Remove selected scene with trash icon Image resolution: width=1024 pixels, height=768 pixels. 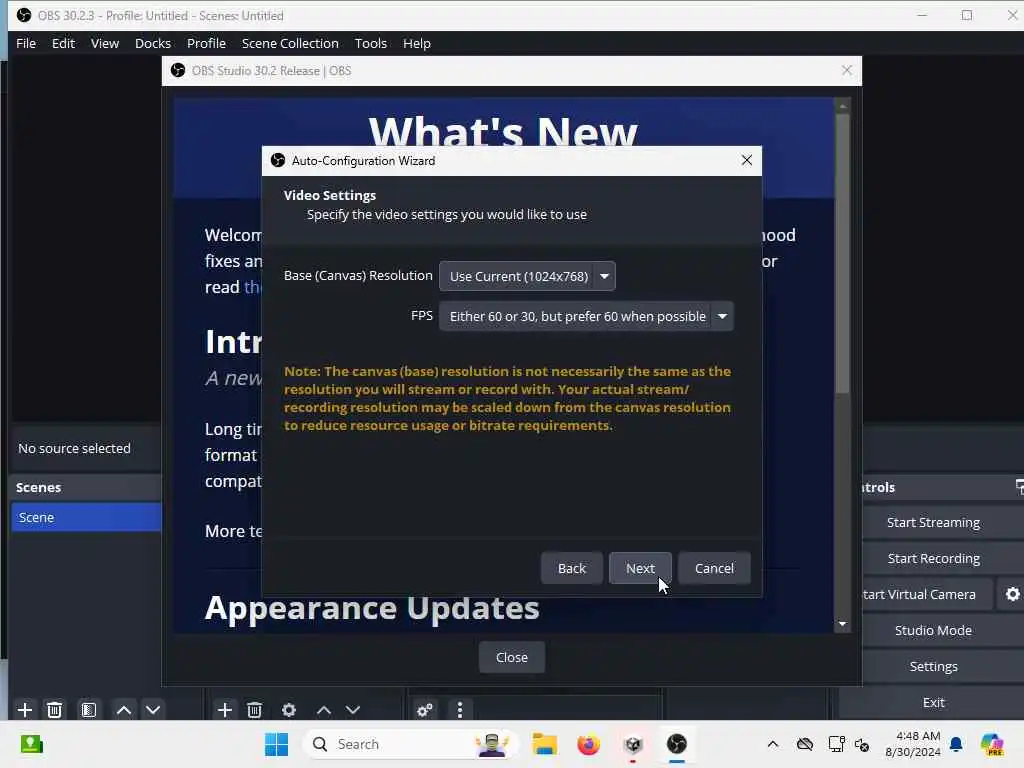[x=55, y=710]
